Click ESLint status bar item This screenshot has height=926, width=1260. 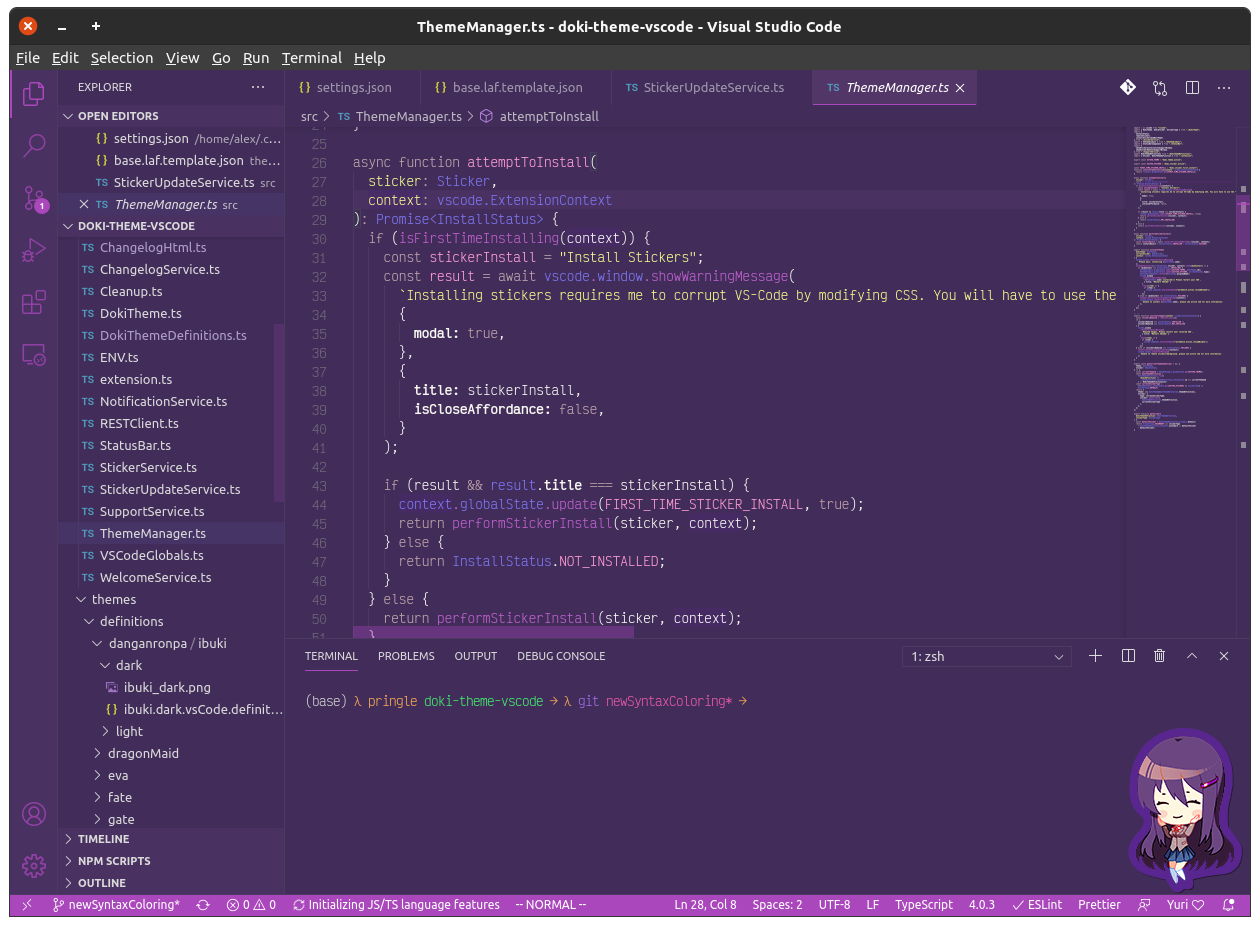click(x=1036, y=905)
